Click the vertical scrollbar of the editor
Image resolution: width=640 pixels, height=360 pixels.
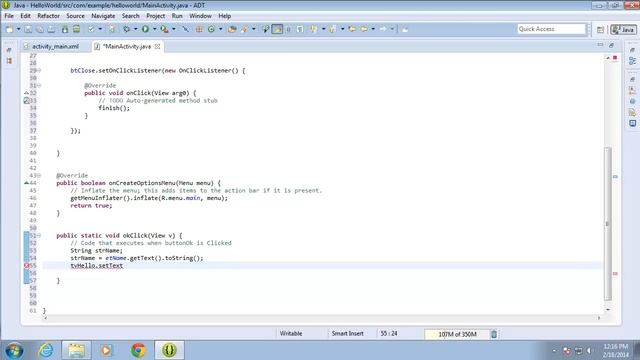click(608, 224)
